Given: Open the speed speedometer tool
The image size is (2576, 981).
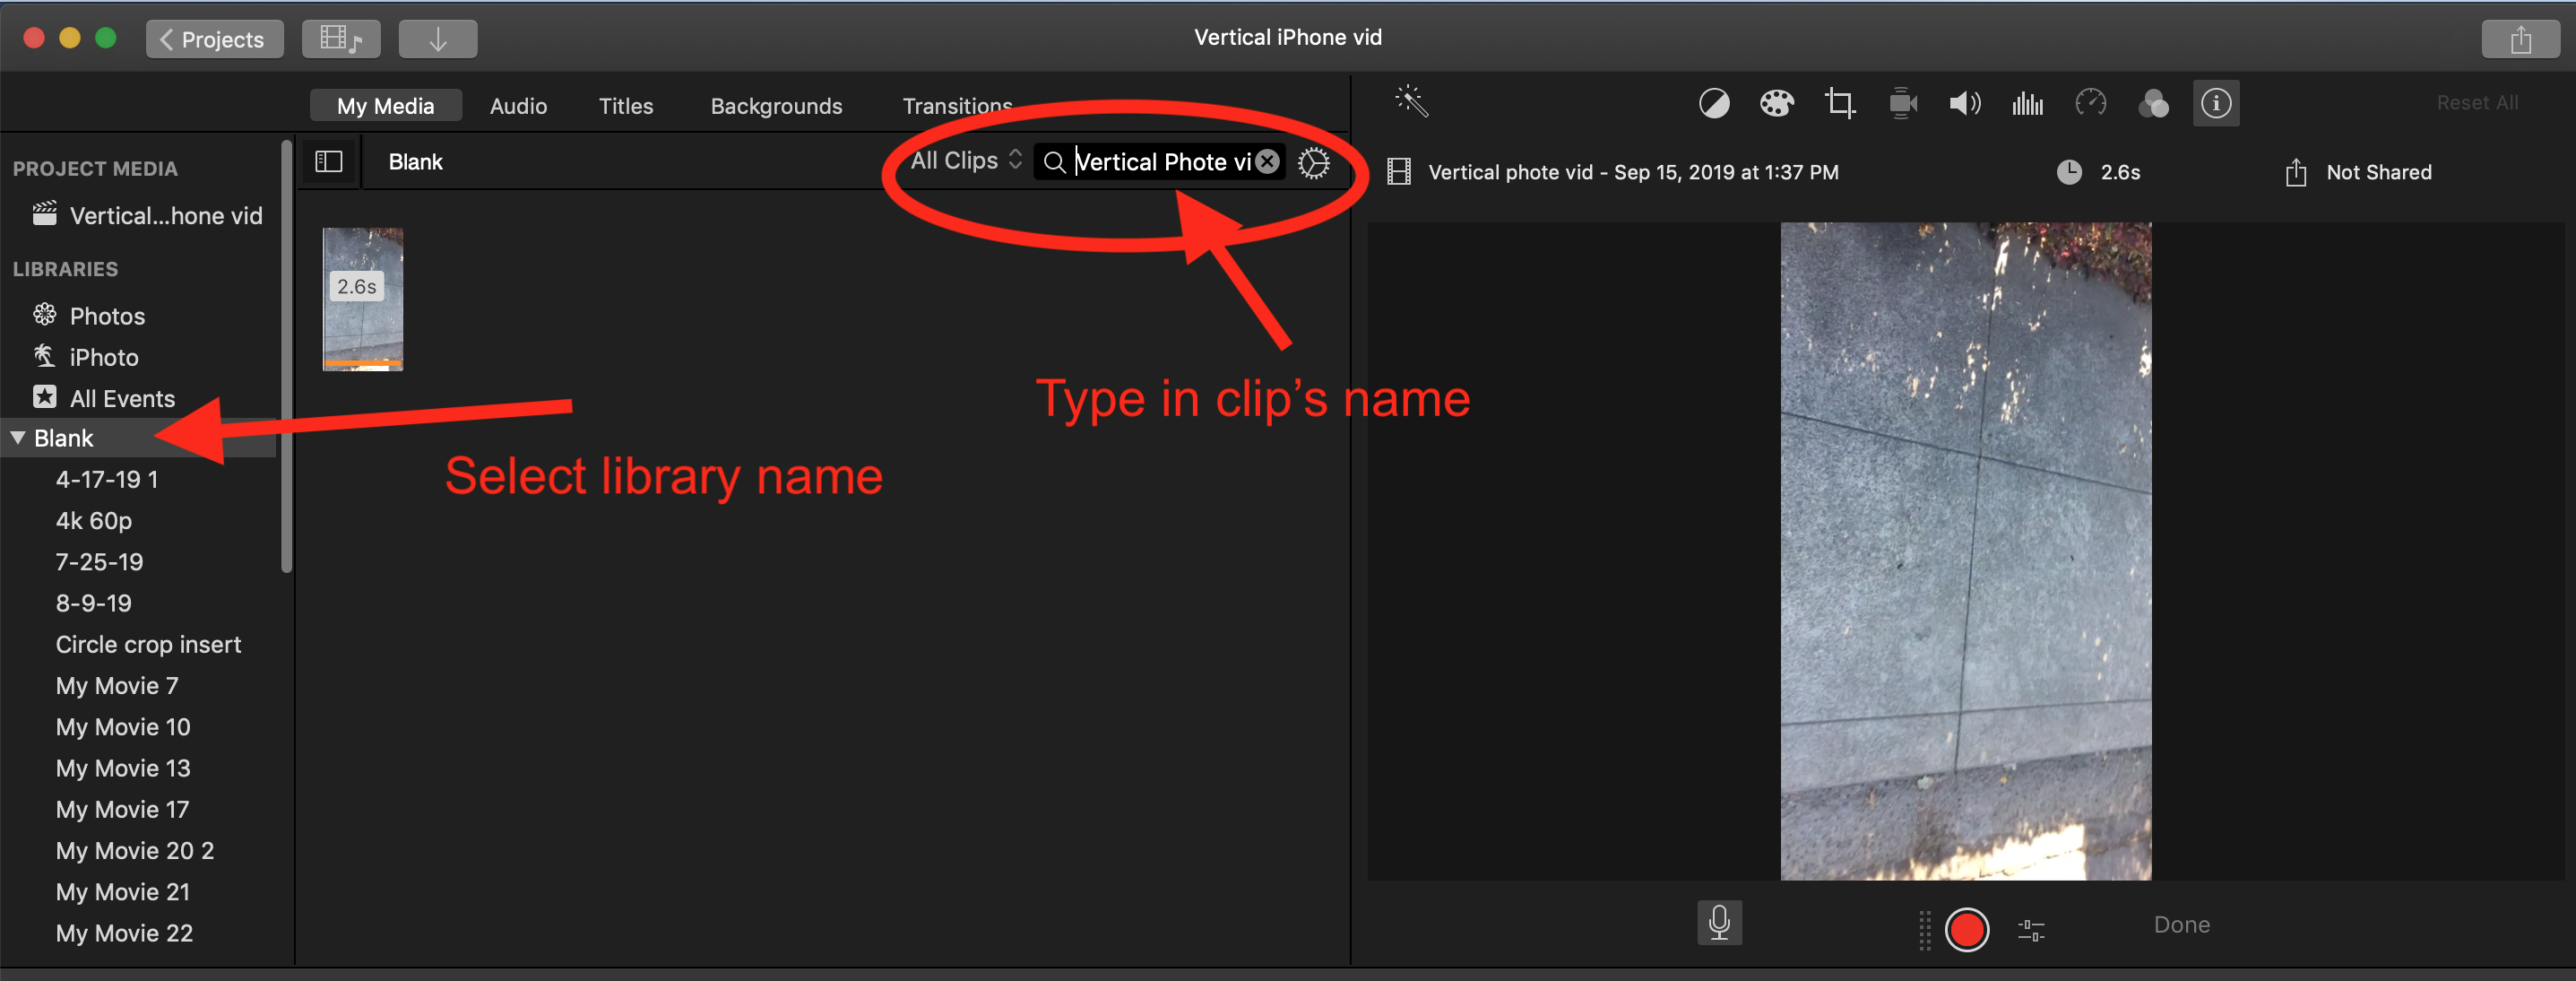Looking at the screenshot, I should pos(2090,103).
